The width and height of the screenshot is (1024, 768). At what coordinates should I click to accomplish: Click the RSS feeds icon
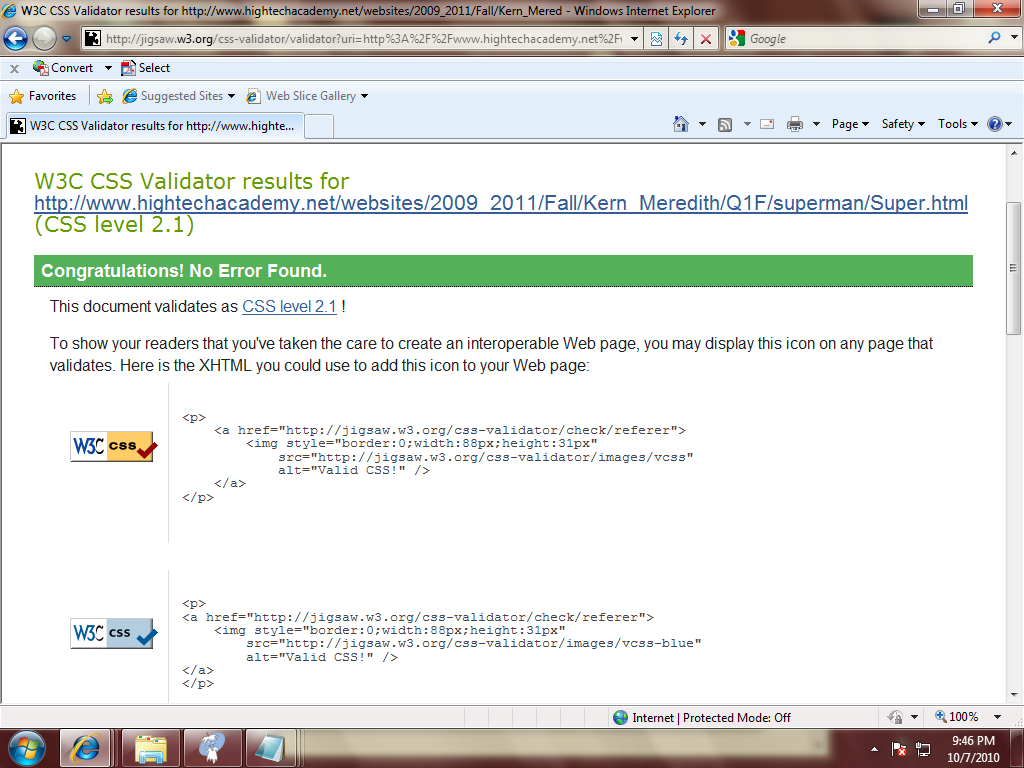(725, 124)
